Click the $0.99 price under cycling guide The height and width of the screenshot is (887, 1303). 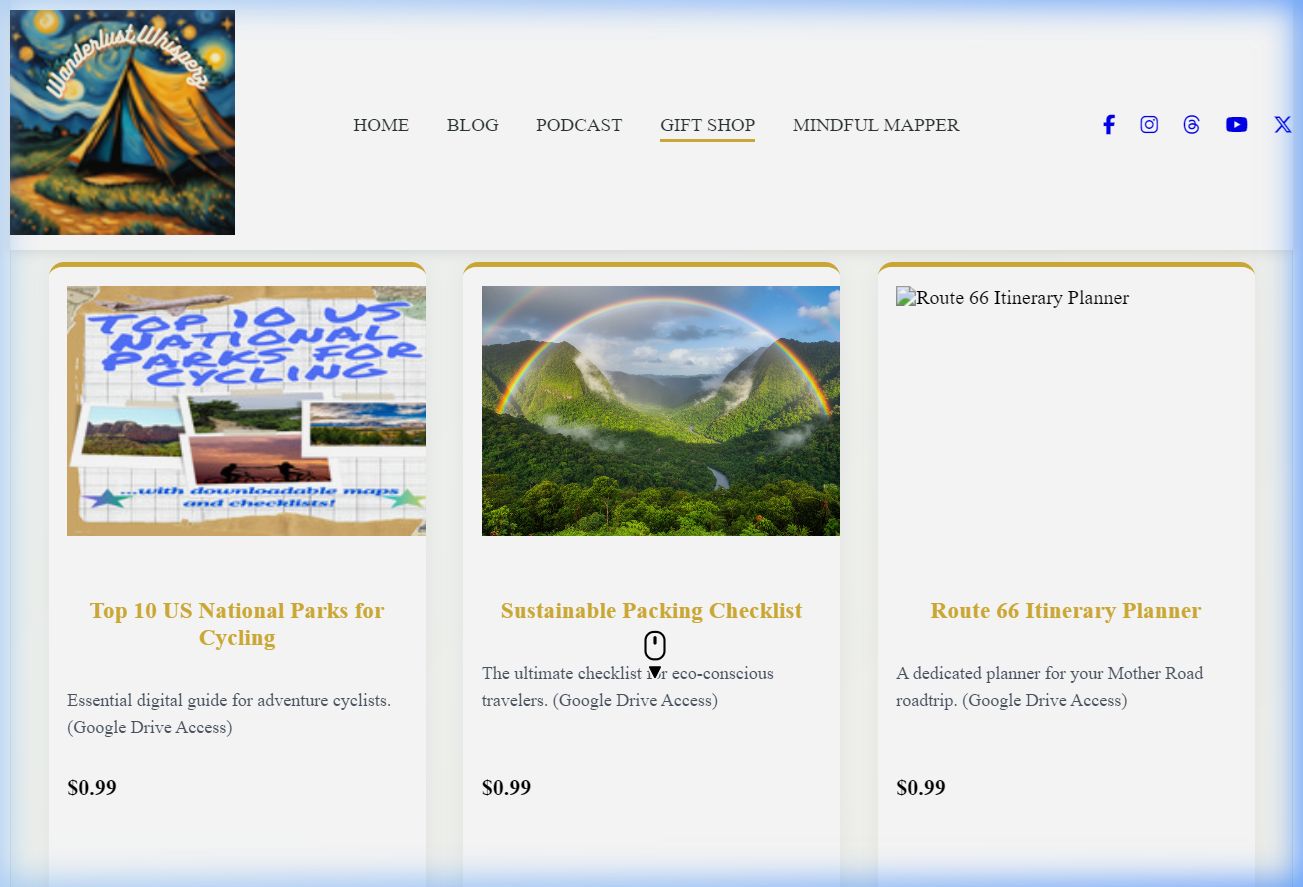(92, 788)
